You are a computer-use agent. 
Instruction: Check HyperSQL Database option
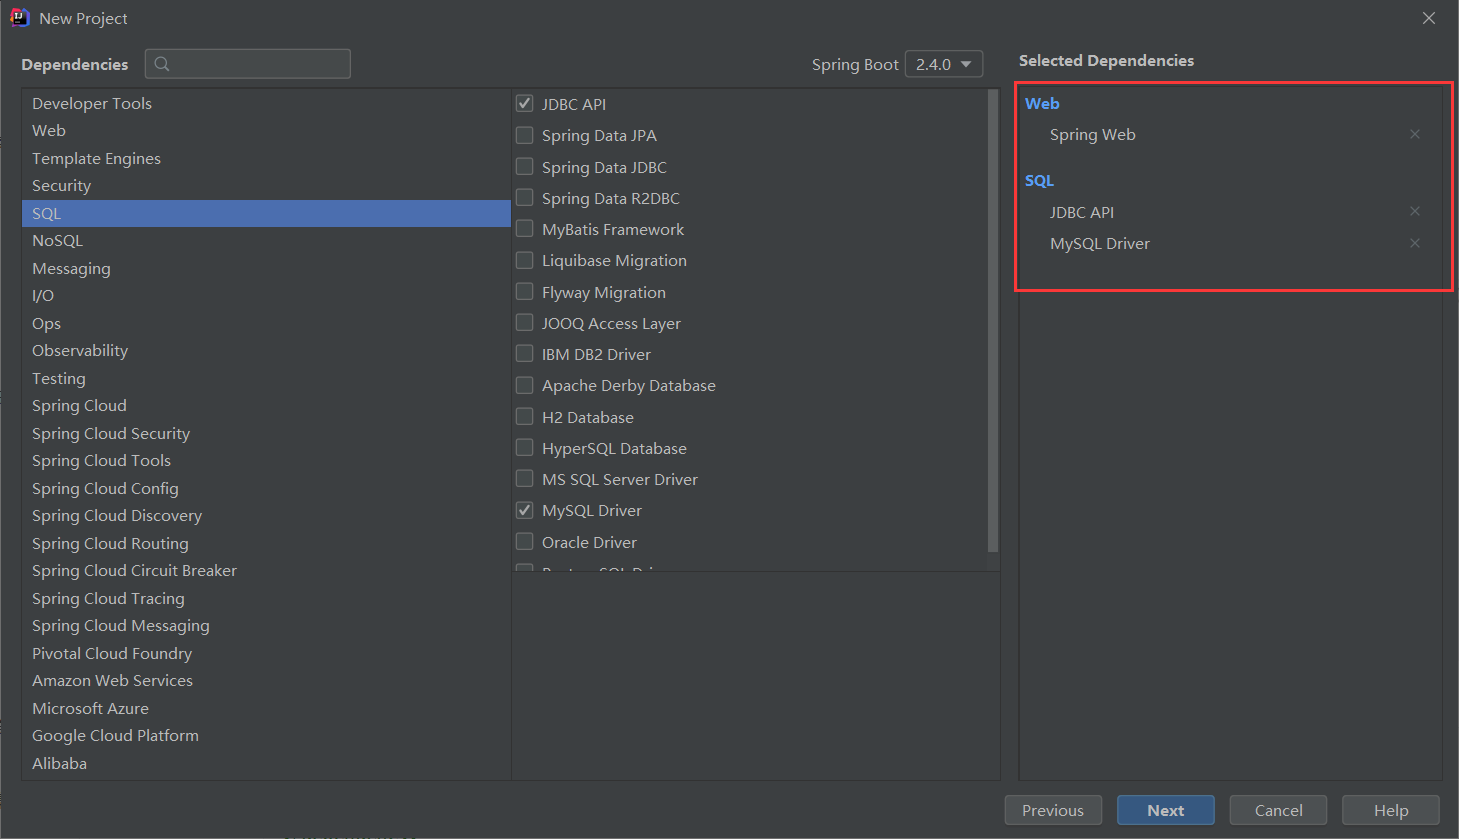[x=524, y=447]
